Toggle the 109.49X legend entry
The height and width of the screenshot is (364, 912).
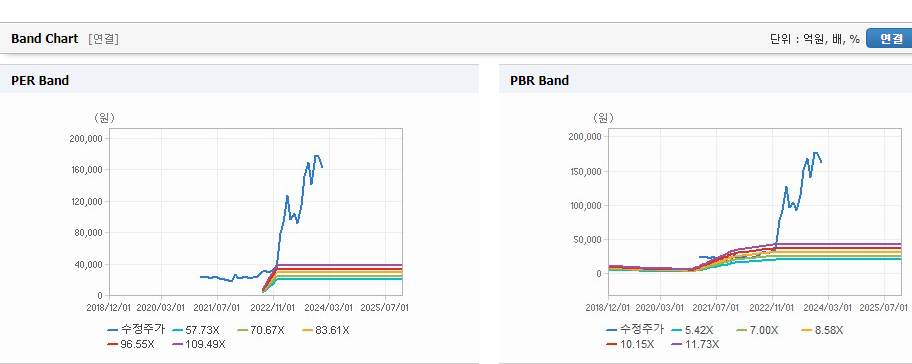coord(198,344)
